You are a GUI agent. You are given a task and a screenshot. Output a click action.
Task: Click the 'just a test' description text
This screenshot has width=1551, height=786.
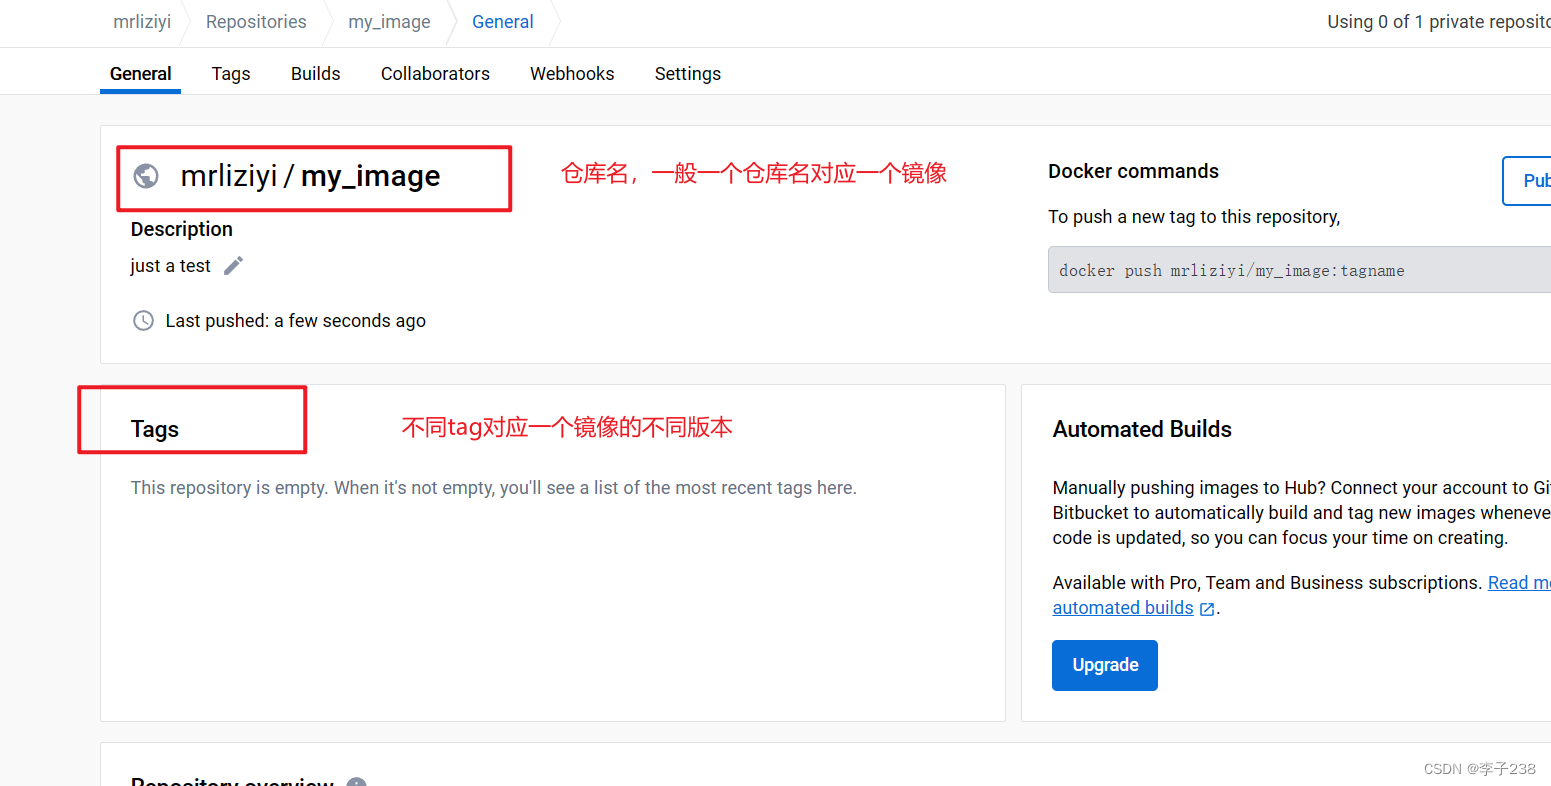click(x=170, y=266)
